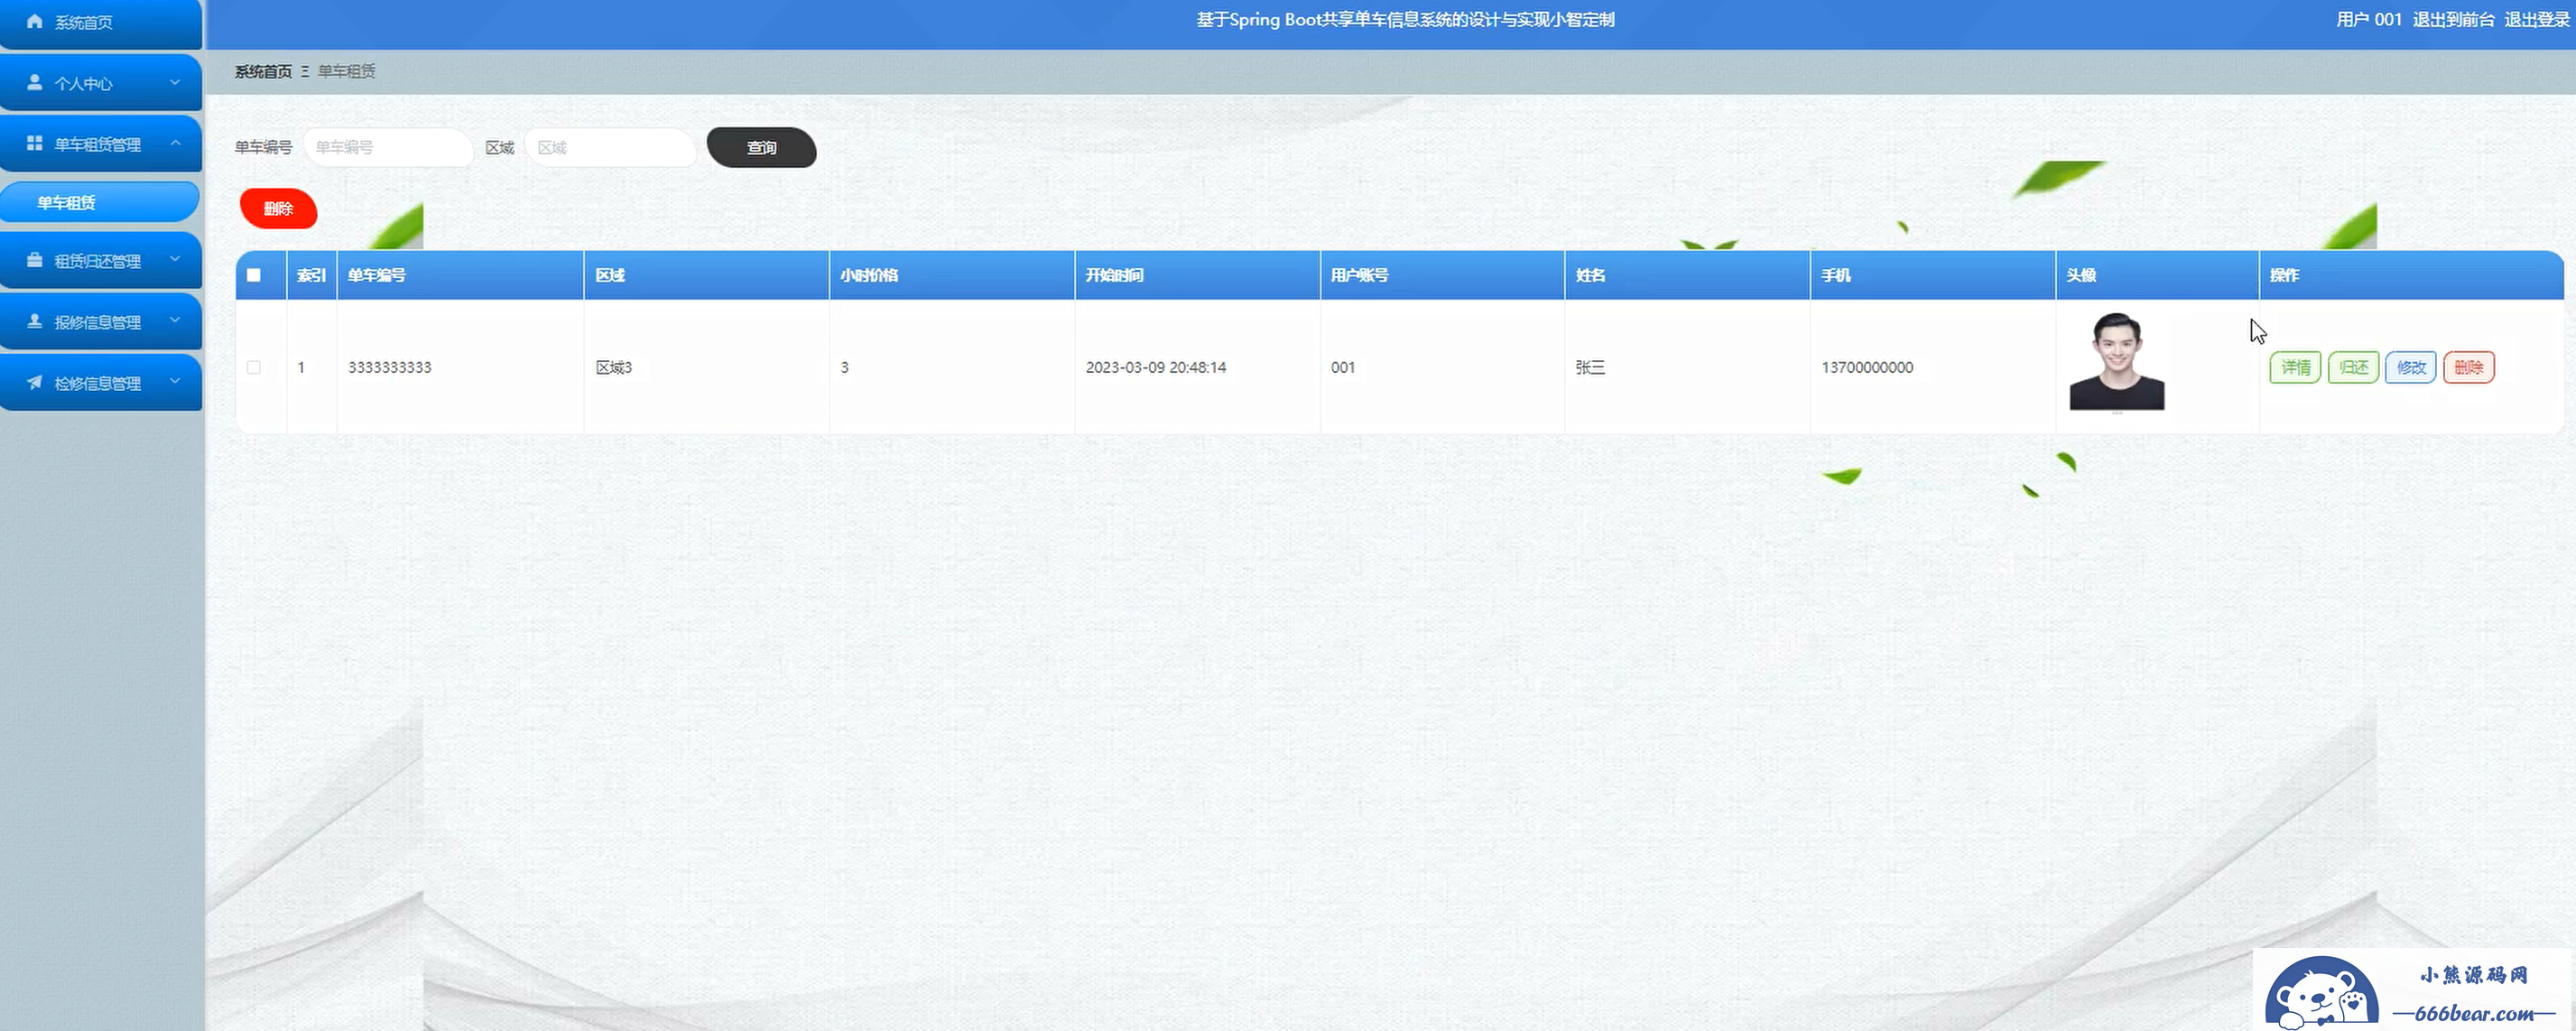Open the 个人中心 menu label
Screen dimensions: 2576x1031
[83, 83]
